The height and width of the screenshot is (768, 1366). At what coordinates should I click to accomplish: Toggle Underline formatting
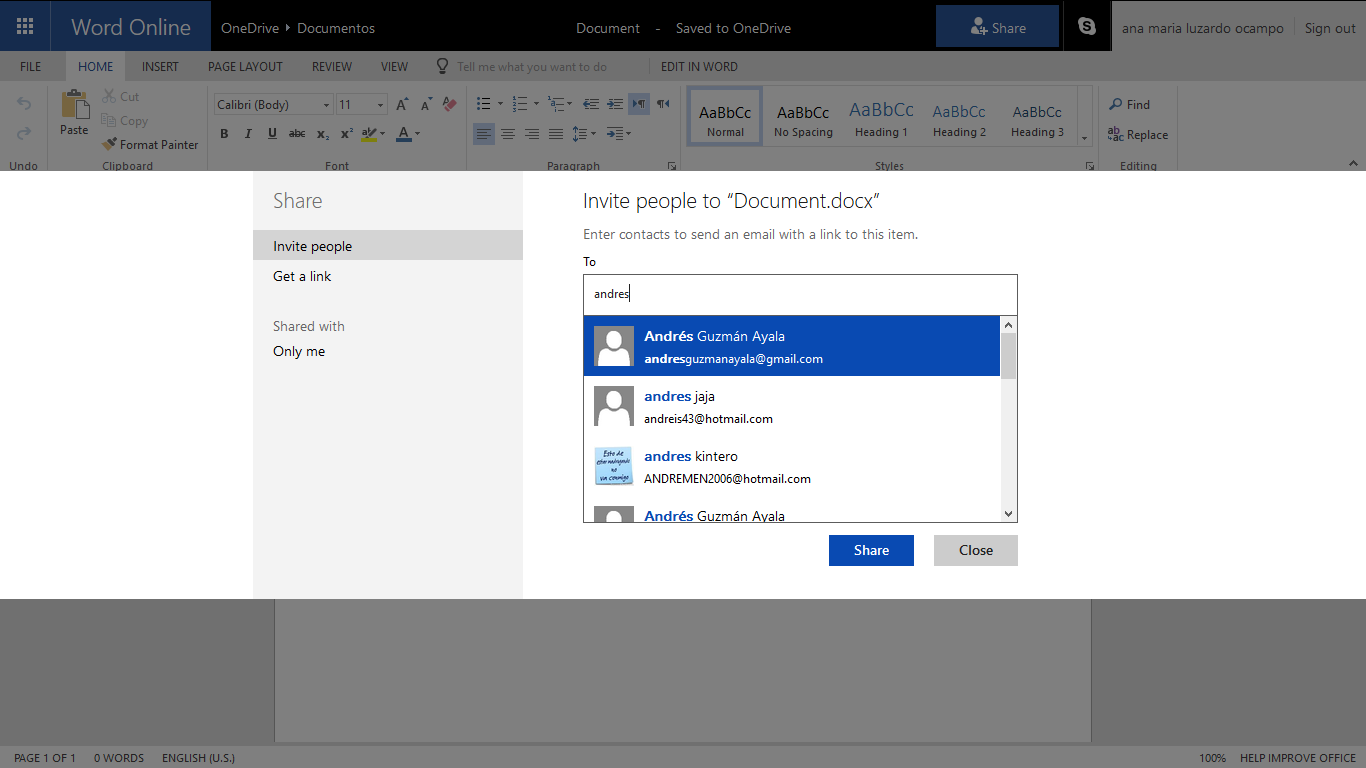272,134
